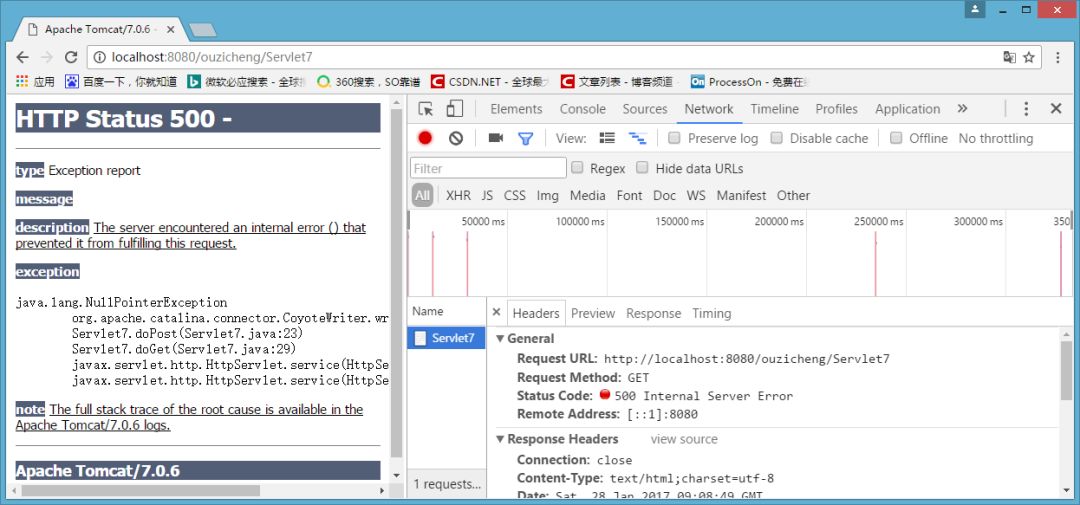The height and width of the screenshot is (505, 1080).
Task: Collapse the Response Headers section
Action: (x=501, y=439)
